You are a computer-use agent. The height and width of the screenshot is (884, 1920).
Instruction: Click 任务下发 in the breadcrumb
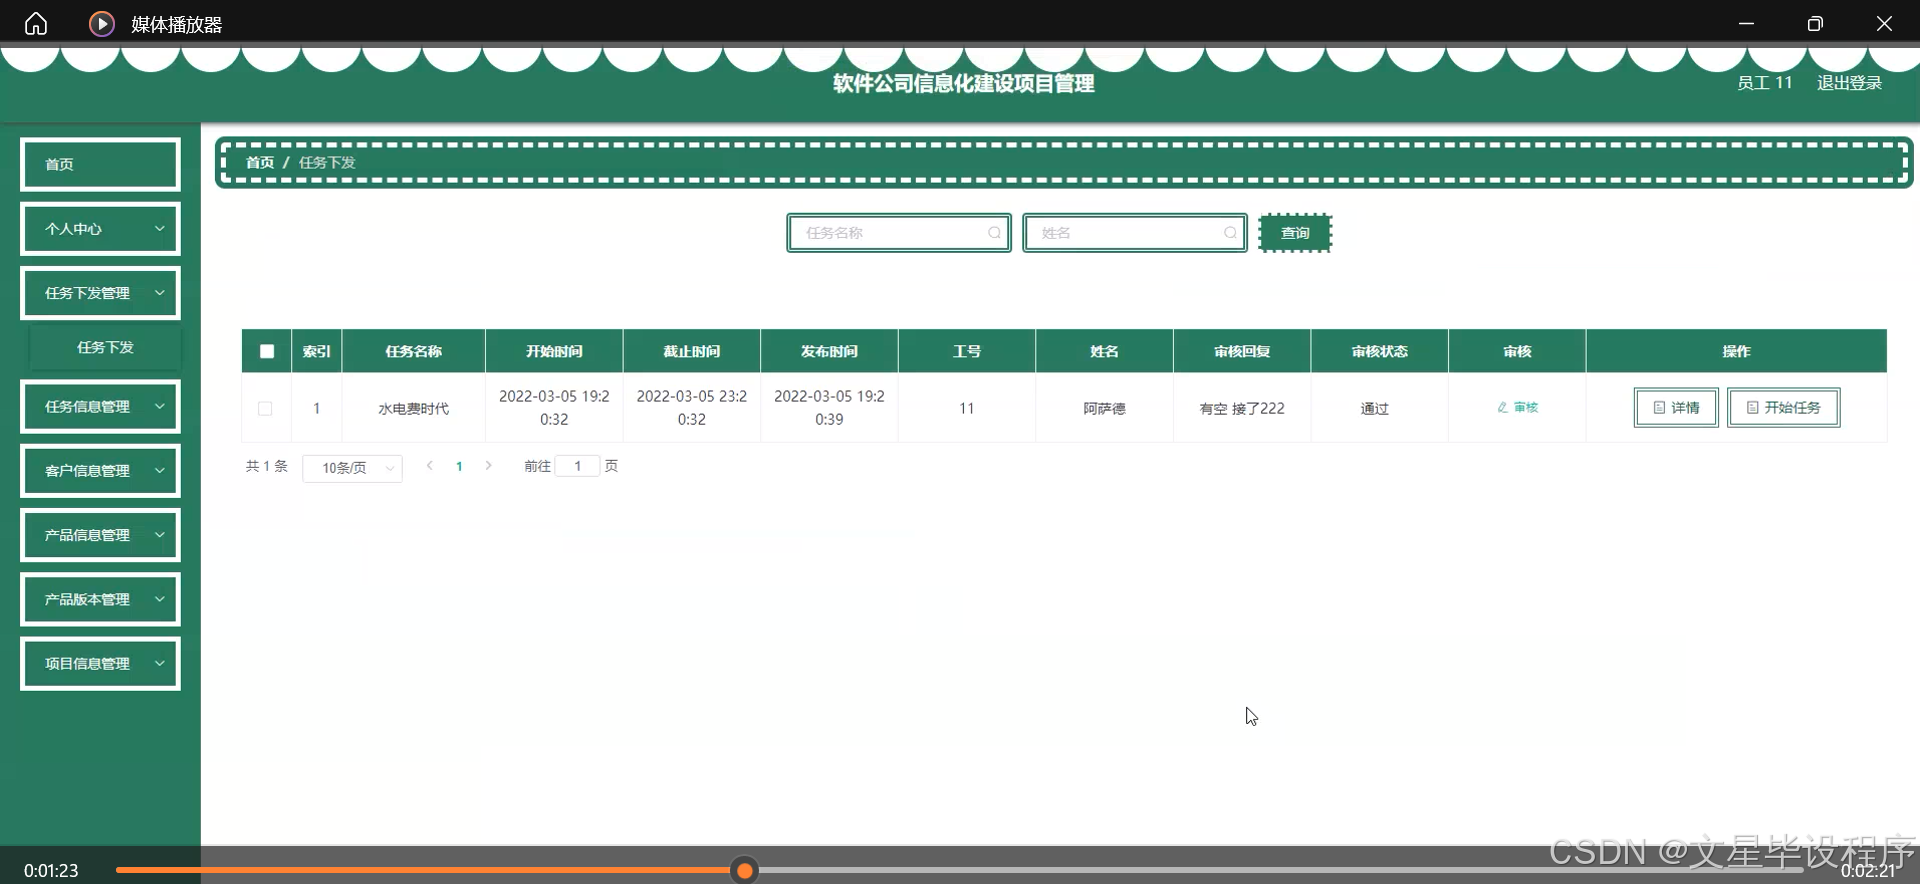click(x=327, y=162)
